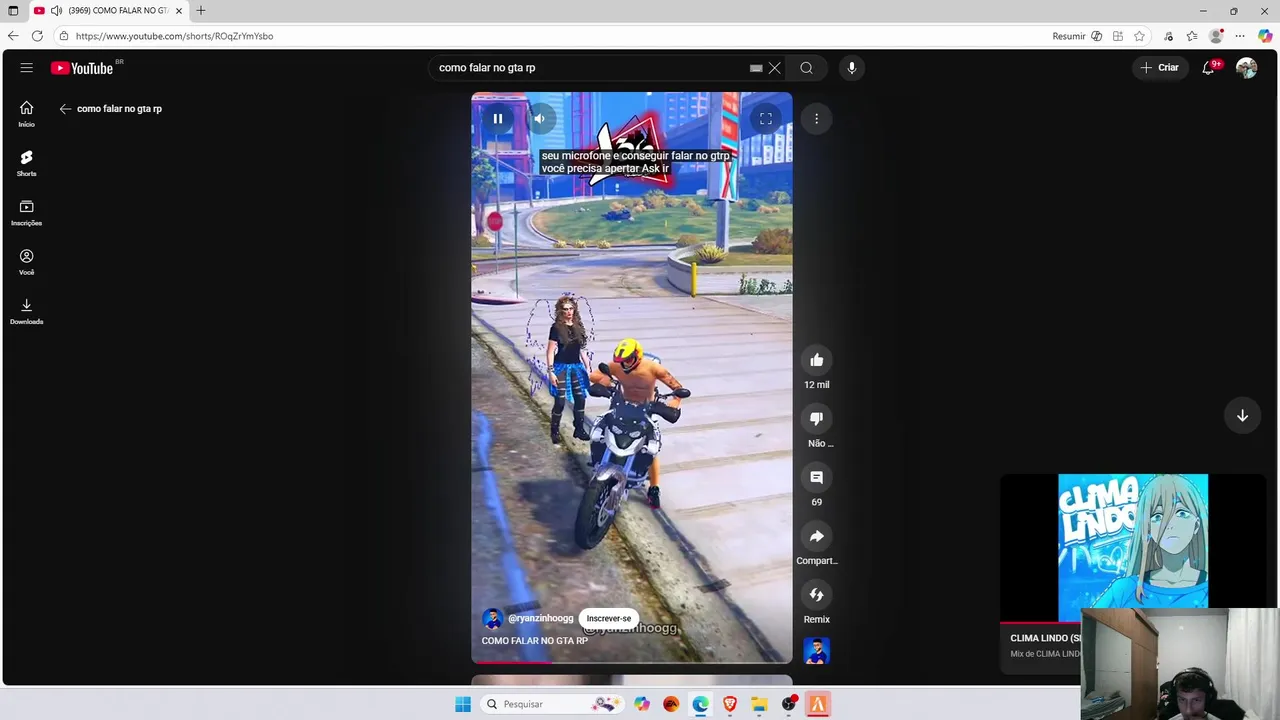
Task: Open the on-screen keyboard icon in search box
Action: (756, 68)
